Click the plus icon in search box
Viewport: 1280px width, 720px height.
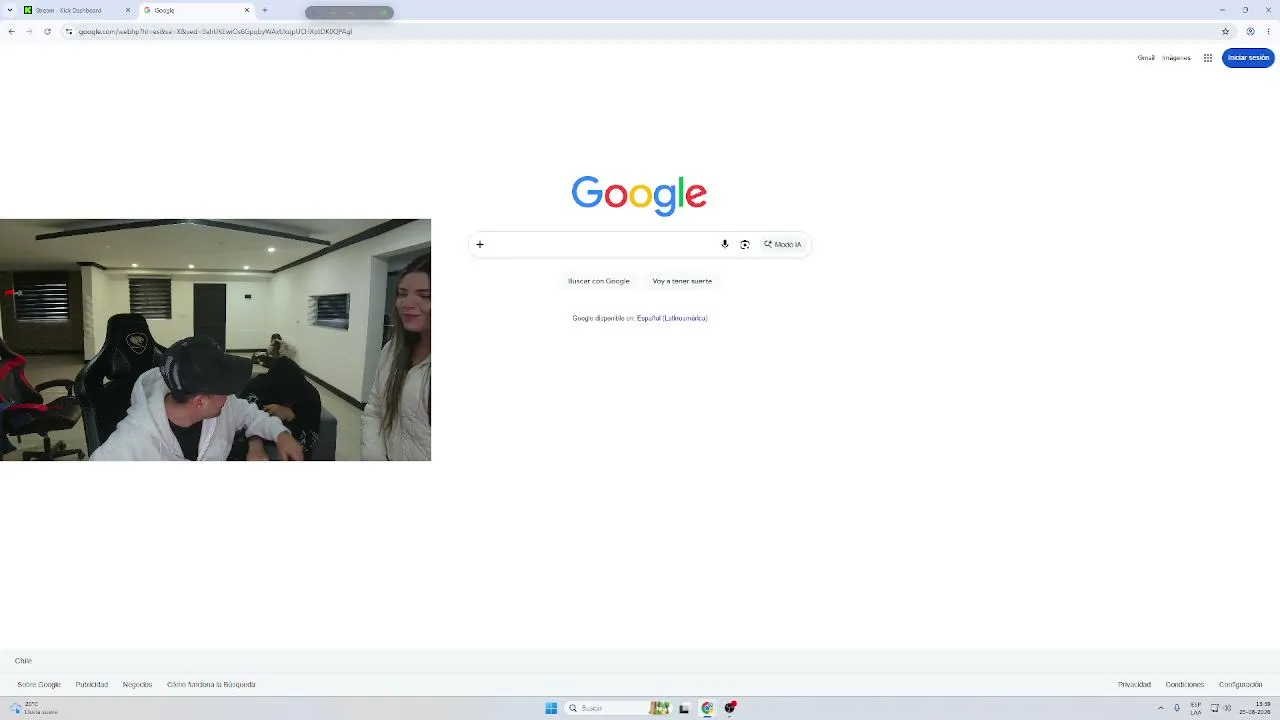(x=480, y=244)
